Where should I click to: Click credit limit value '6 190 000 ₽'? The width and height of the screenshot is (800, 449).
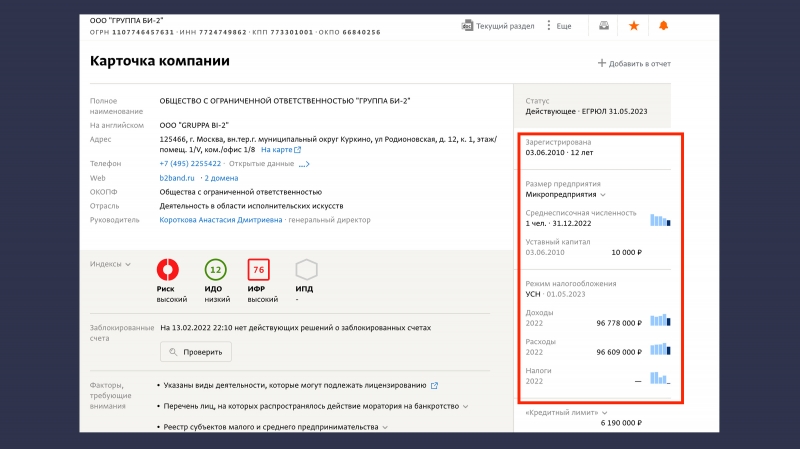point(621,423)
